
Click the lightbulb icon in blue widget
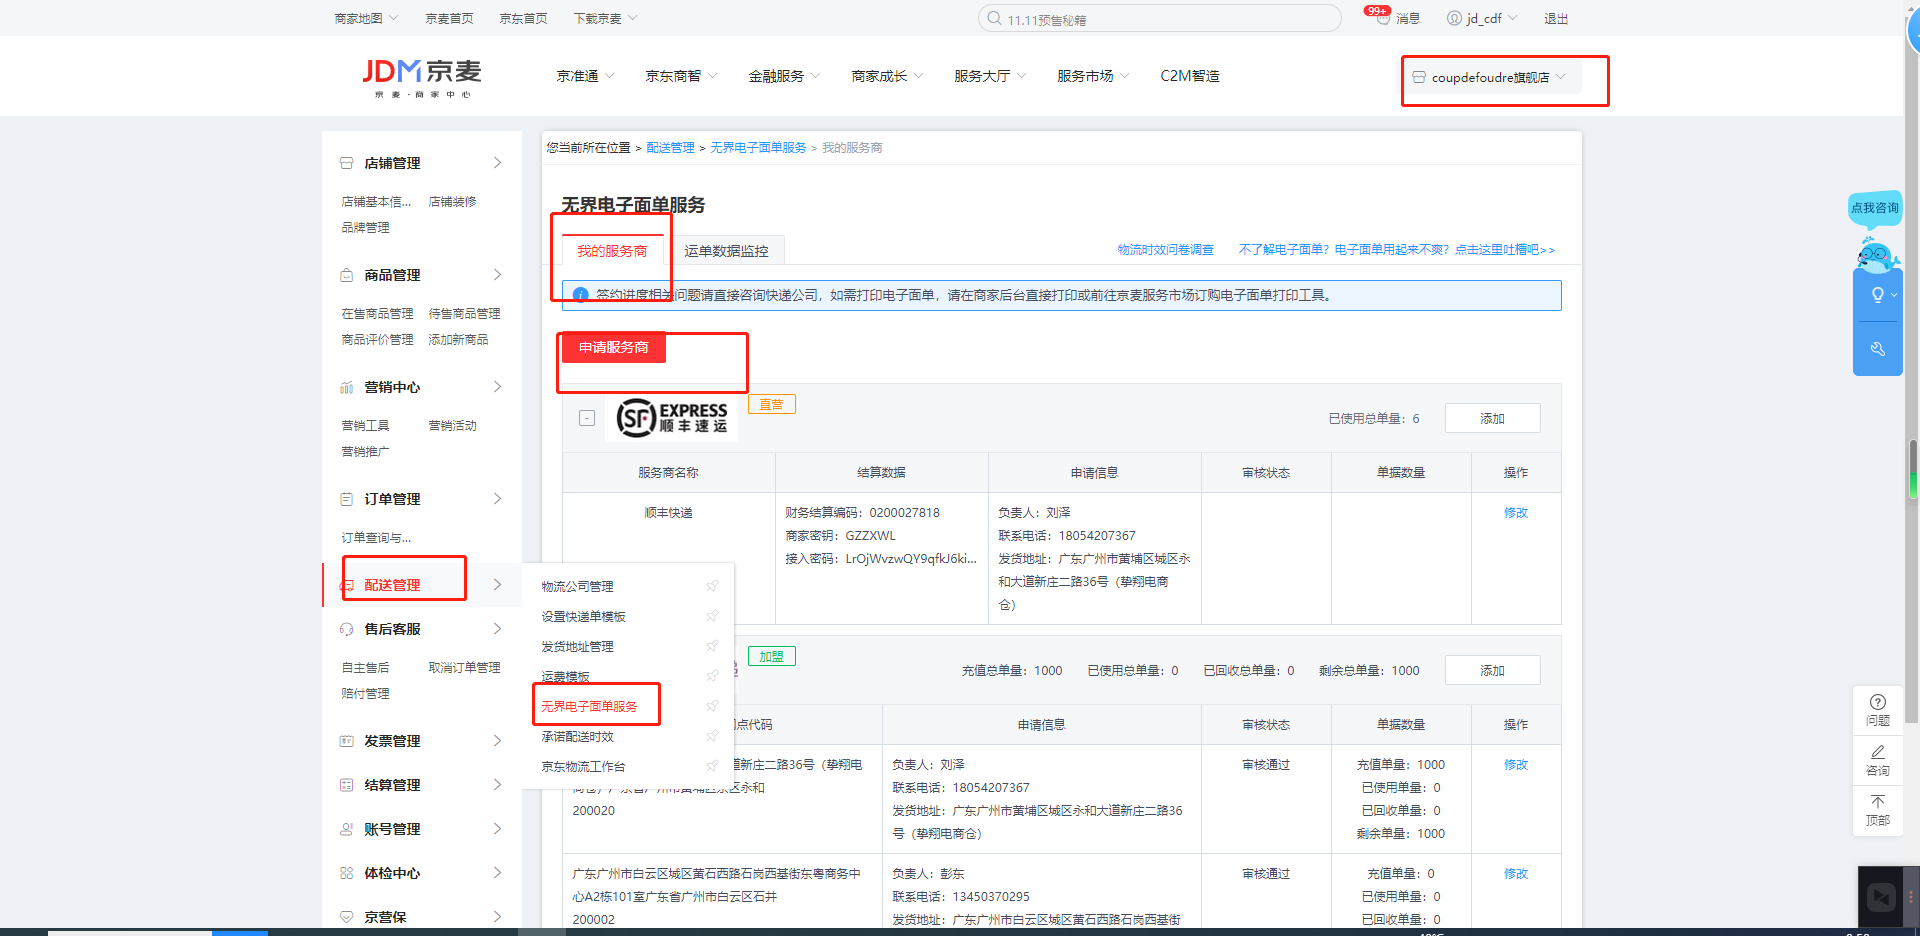(1878, 295)
